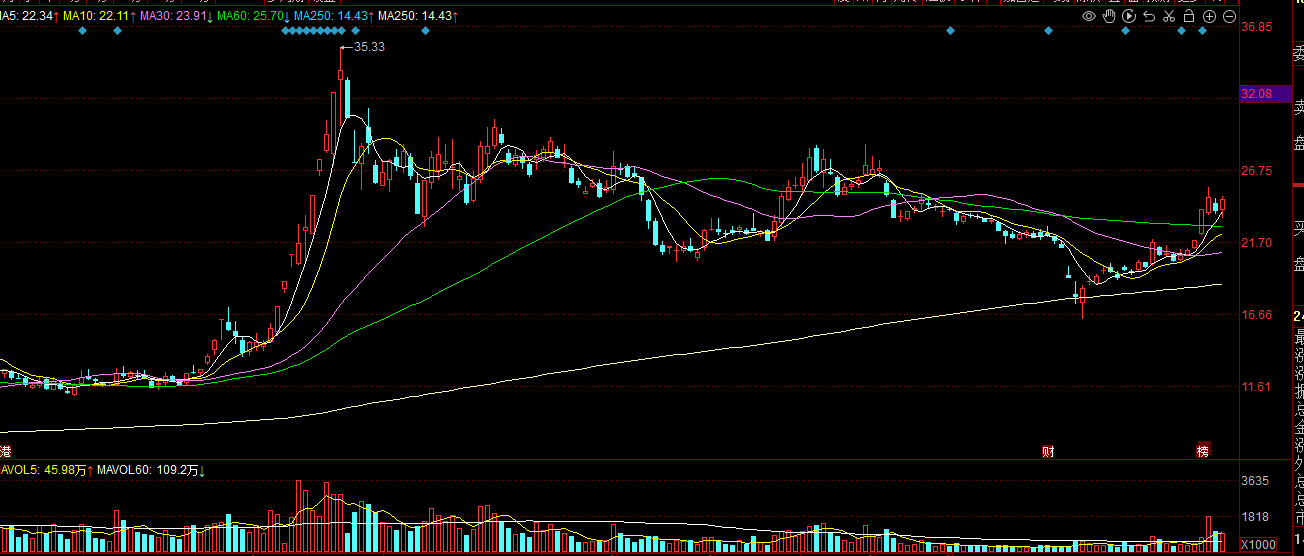This screenshot has height=556, width=1304.
Task: Click the undo arrow icon
Action: tap(1149, 16)
